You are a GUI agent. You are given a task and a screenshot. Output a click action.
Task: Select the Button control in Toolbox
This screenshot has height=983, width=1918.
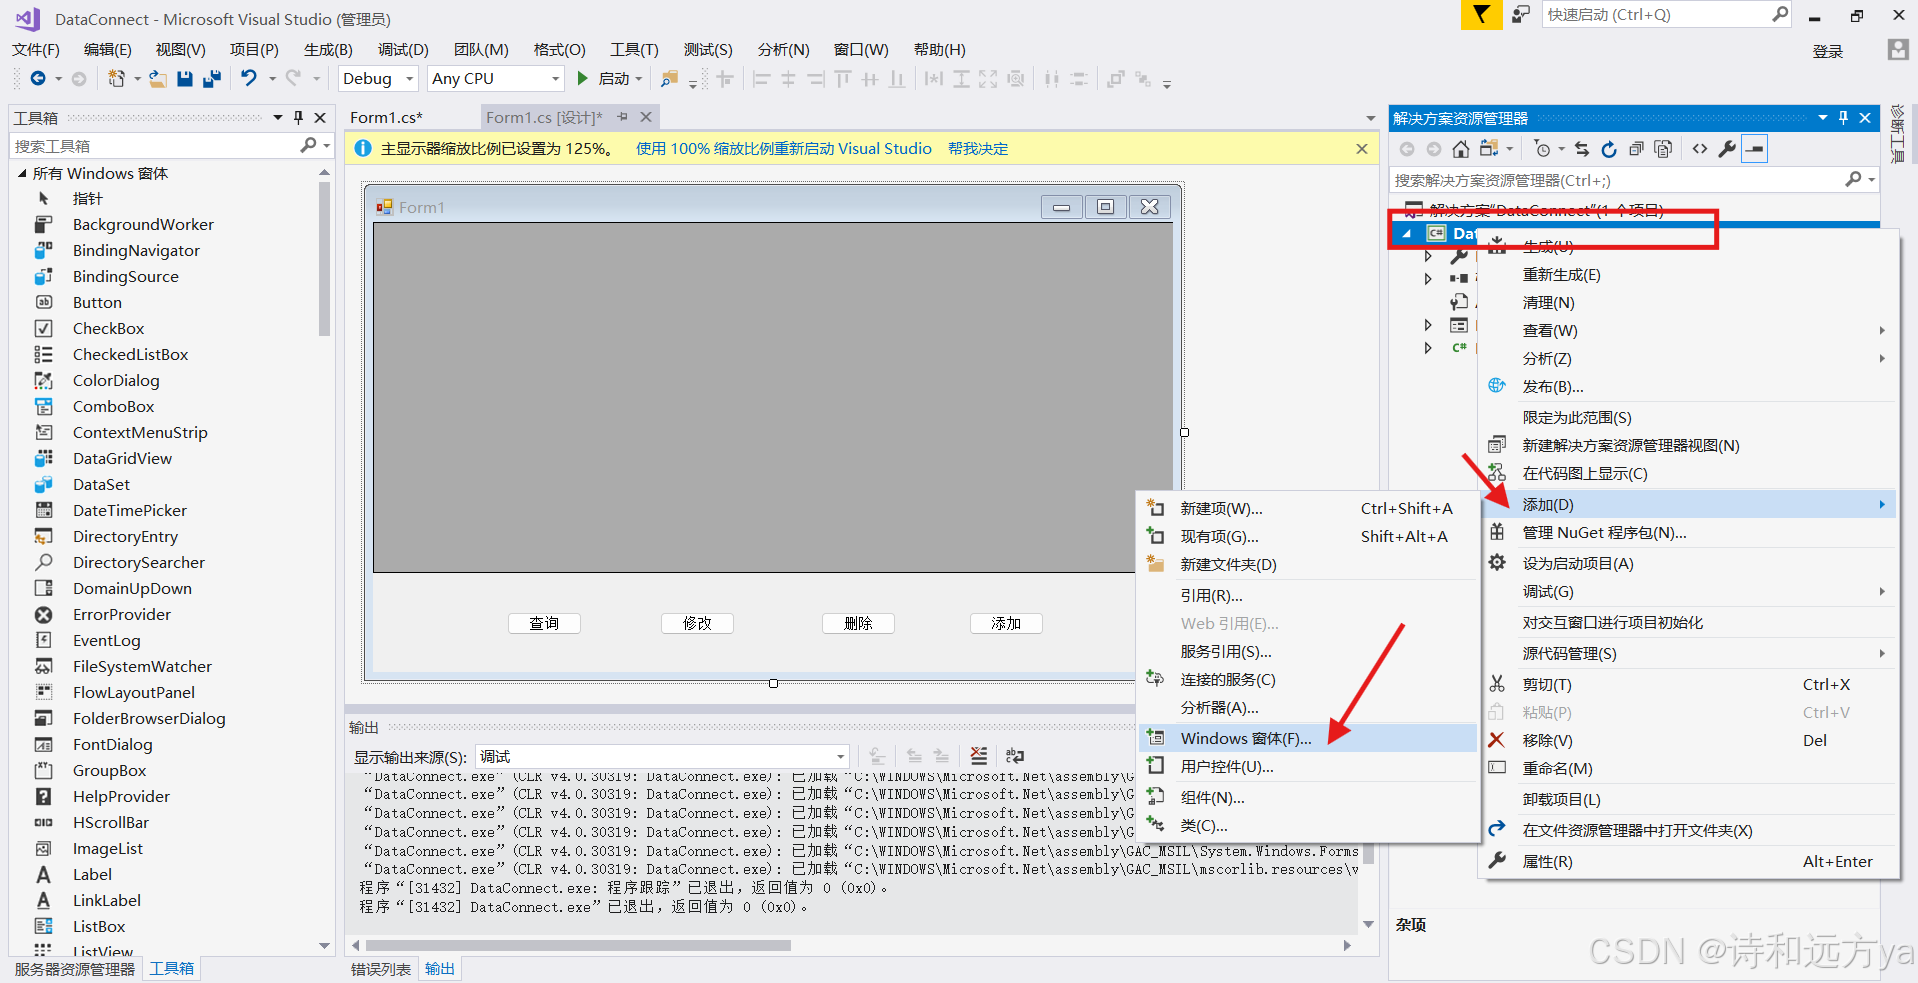click(x=97, y=302)
